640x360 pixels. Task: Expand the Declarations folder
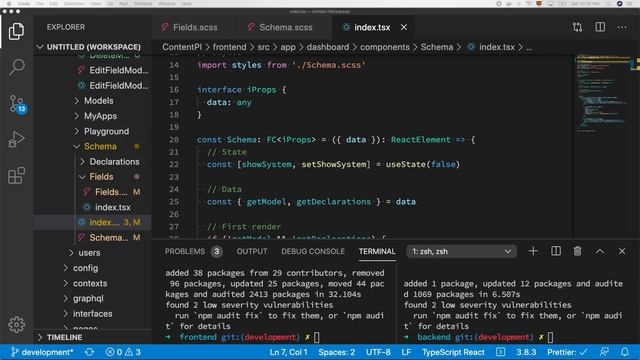click(114, 162)
